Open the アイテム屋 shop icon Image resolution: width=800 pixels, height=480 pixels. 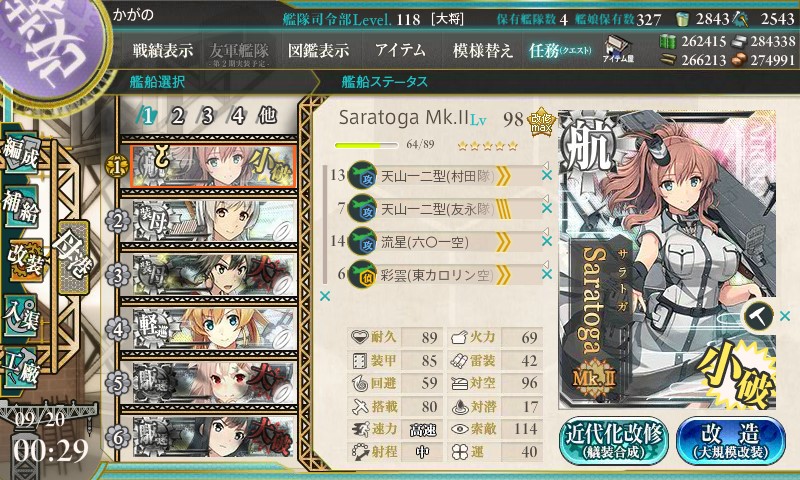pyautogui.click(x=618, y=49)
